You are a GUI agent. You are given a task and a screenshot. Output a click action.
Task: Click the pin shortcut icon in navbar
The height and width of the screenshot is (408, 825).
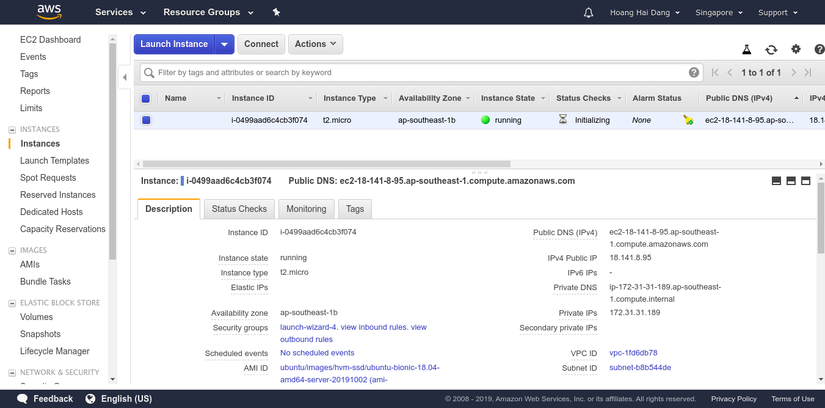point(276,13)
